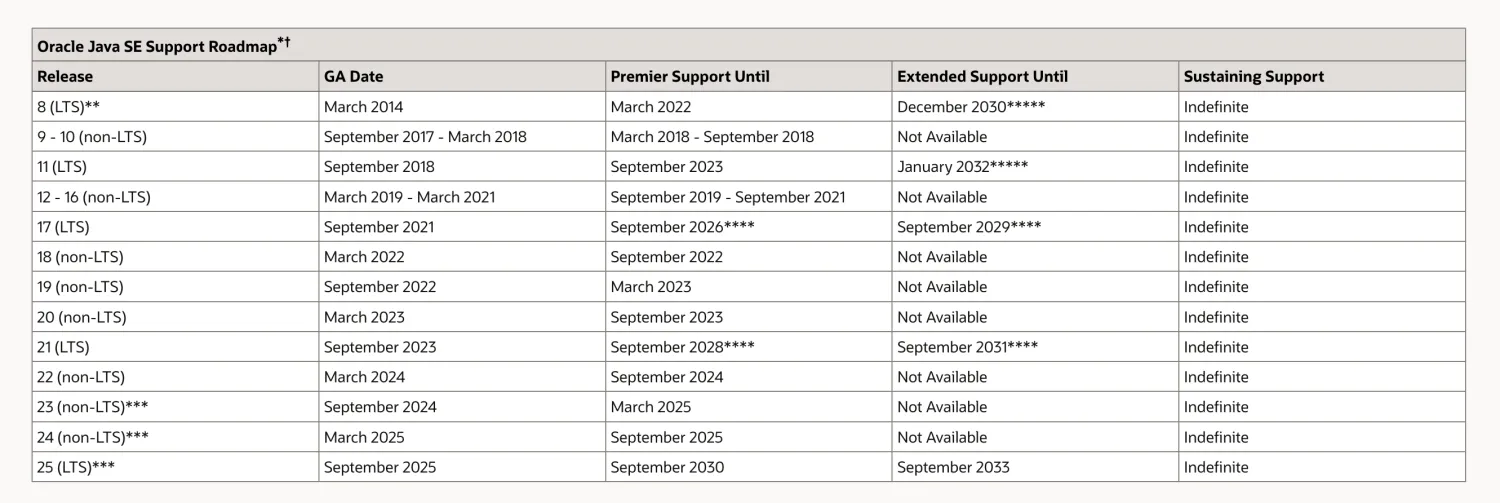This screenshot has width=1500, height=503.
Task: Select the 17 (LTS) release cell
Action: [x=175, y=227]
